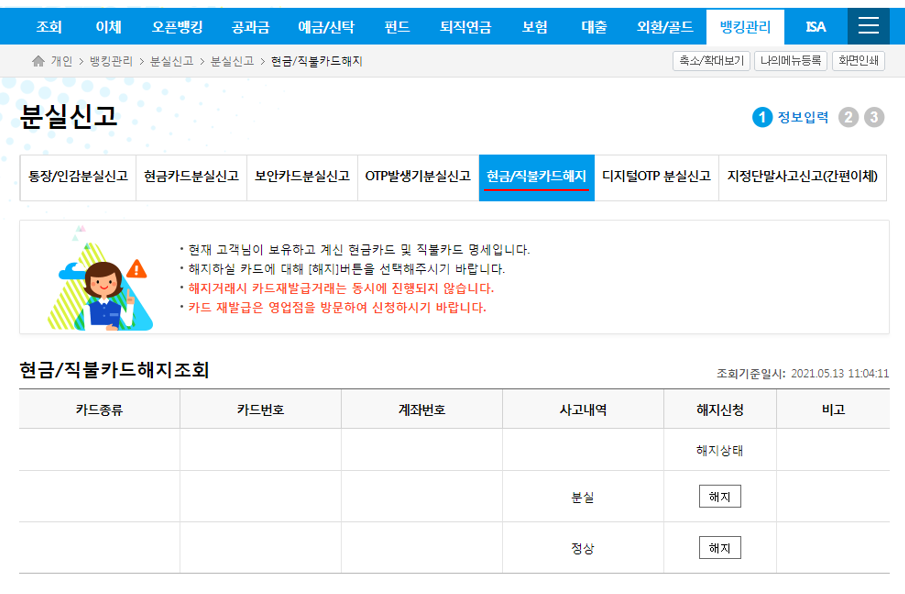This screenshot has width=905, height=594.
Task: Click the 해지상태 cell text
Action: pos(720,450)
